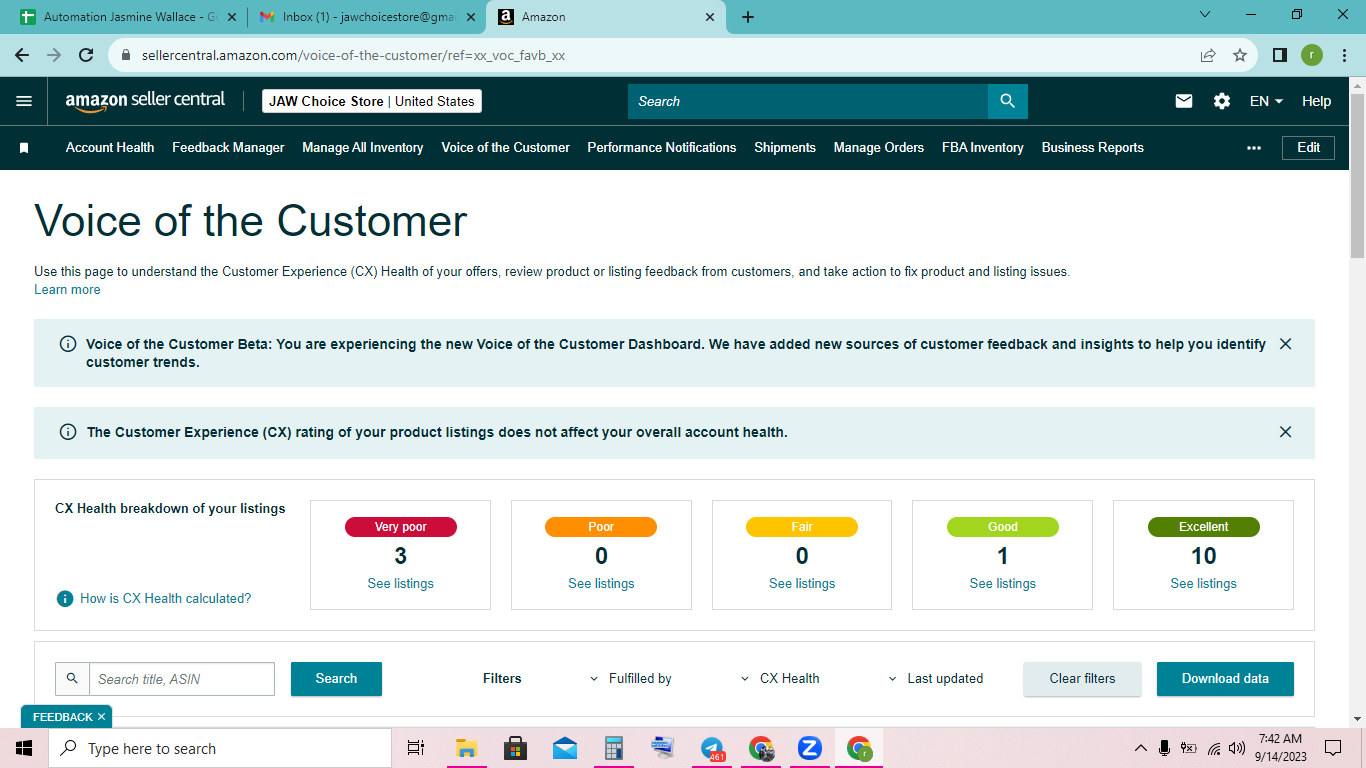The image size is (1366, 768).
Task: Open the hamburger navigation menu
Action: [24, 101]
